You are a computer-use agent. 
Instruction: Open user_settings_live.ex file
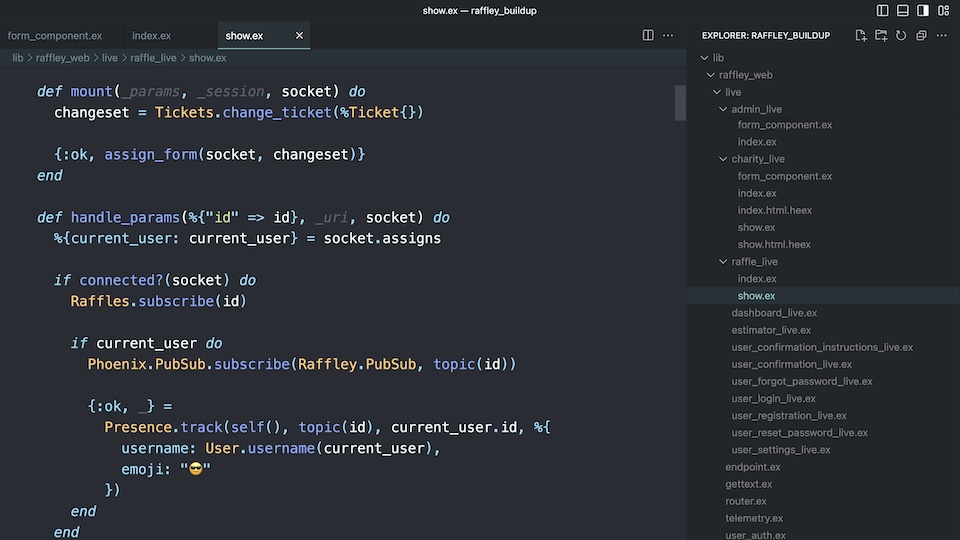point(781,450)
